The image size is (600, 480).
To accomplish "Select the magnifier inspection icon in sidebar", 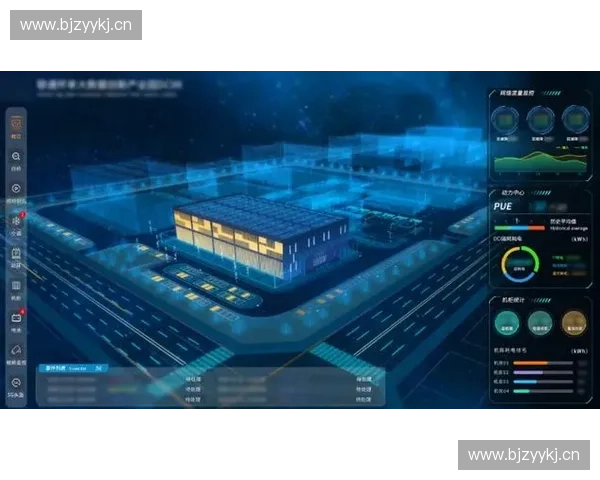I will point(16,157).
